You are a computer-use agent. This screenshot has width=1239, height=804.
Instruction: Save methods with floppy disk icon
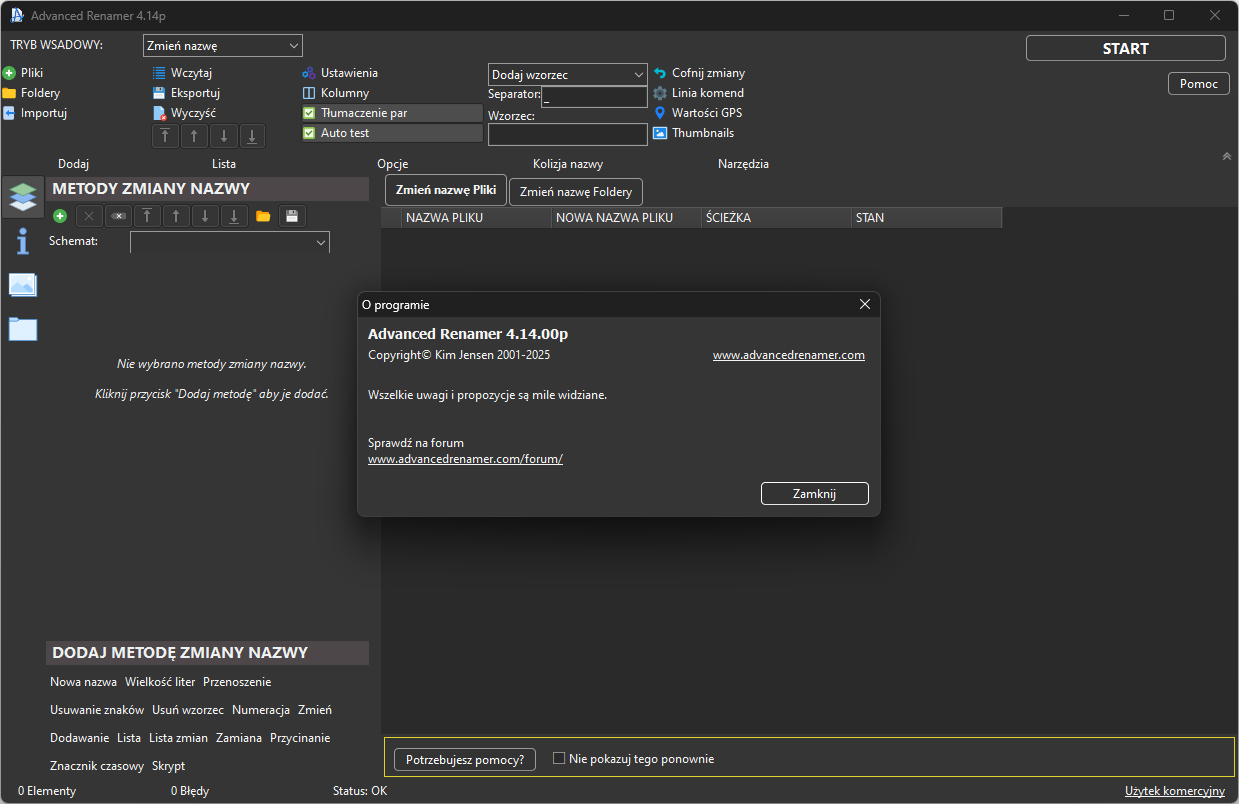[x=291, y=216]
